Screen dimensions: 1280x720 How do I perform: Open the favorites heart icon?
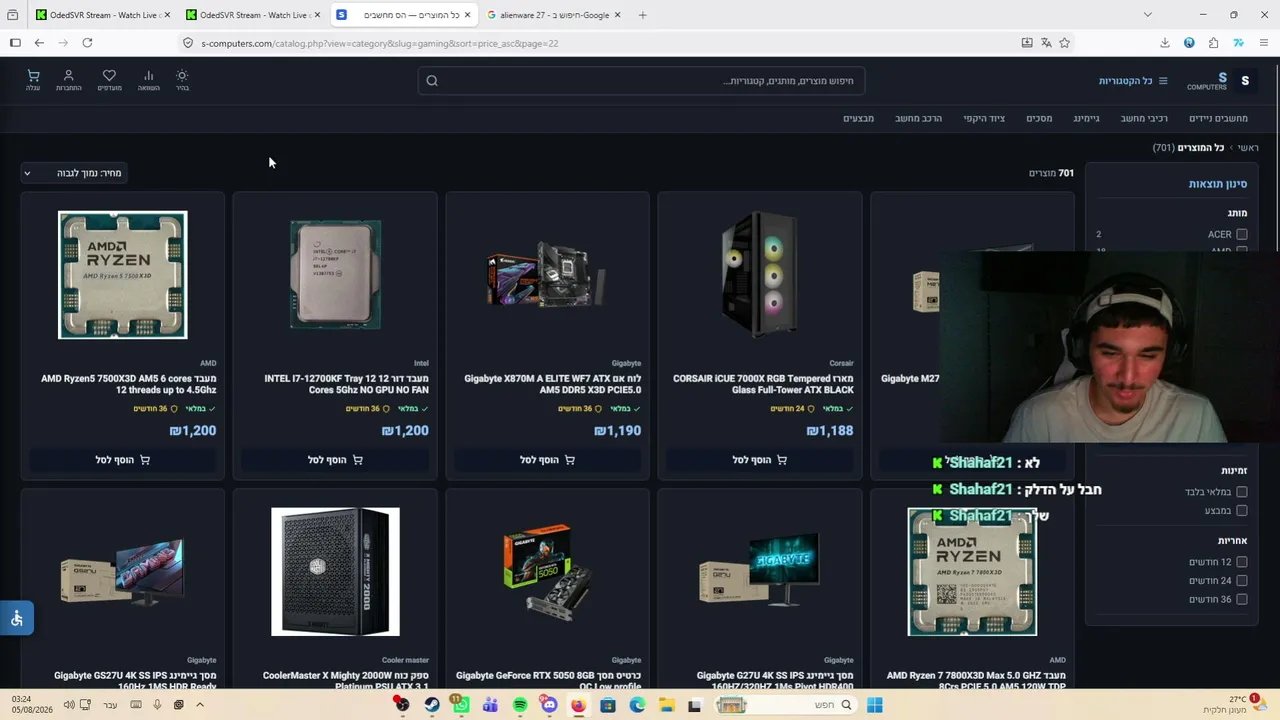(109, 80)
